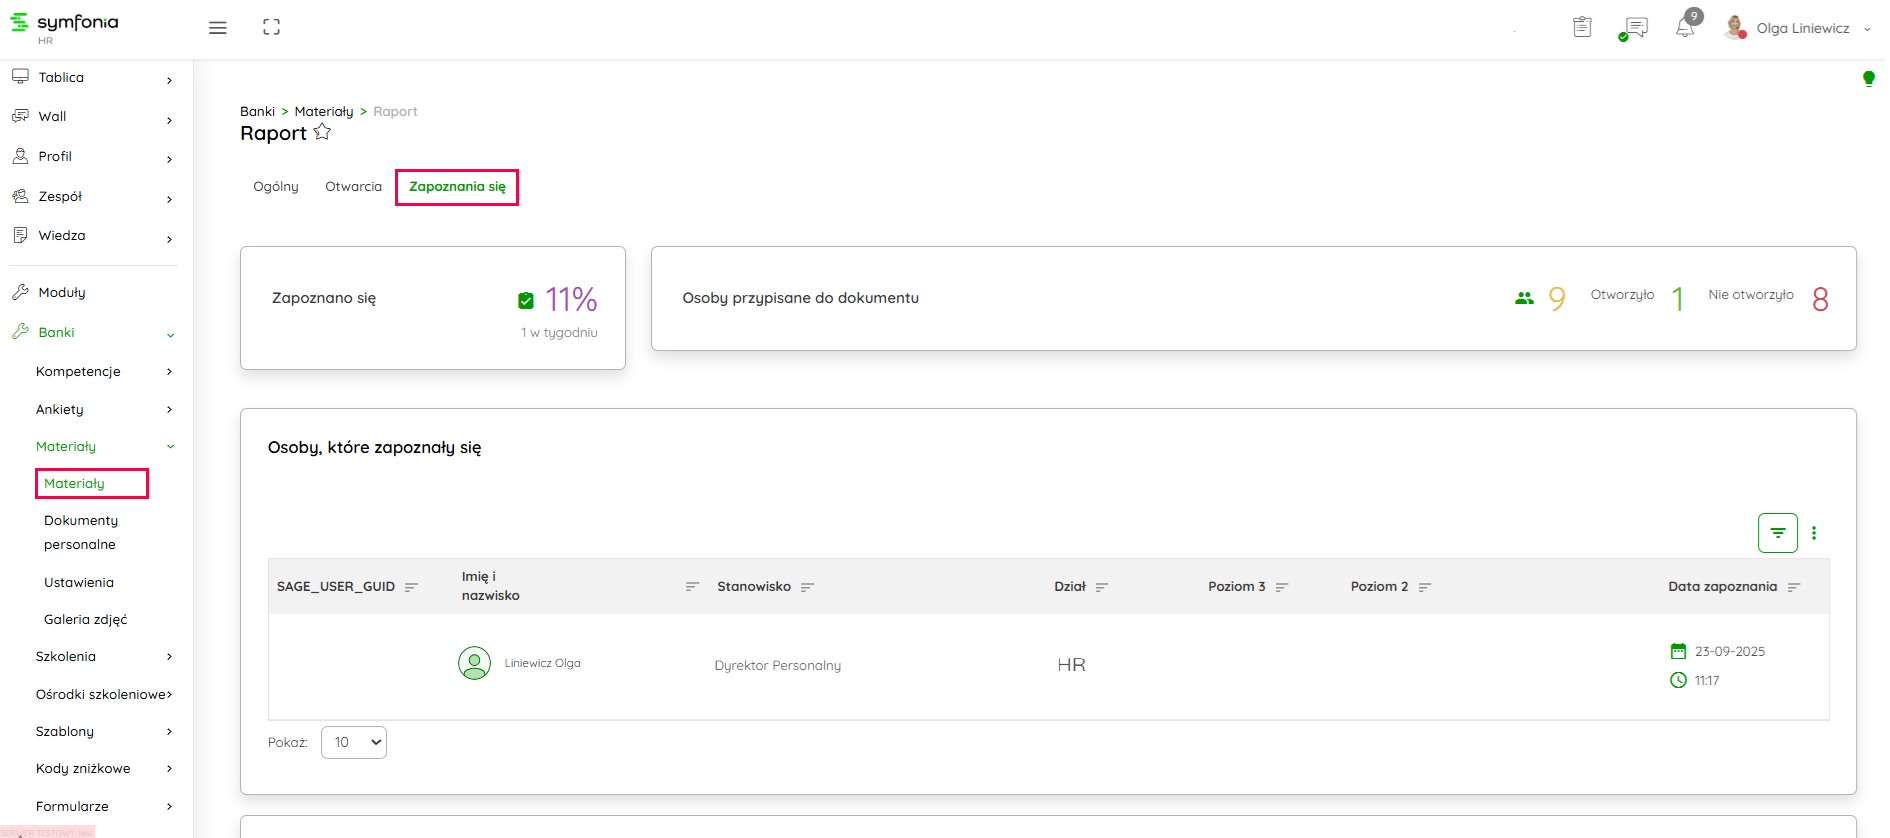Sort by Data zapoznania column
This screenshot has width=1890, height=838.
[1793, 587]
